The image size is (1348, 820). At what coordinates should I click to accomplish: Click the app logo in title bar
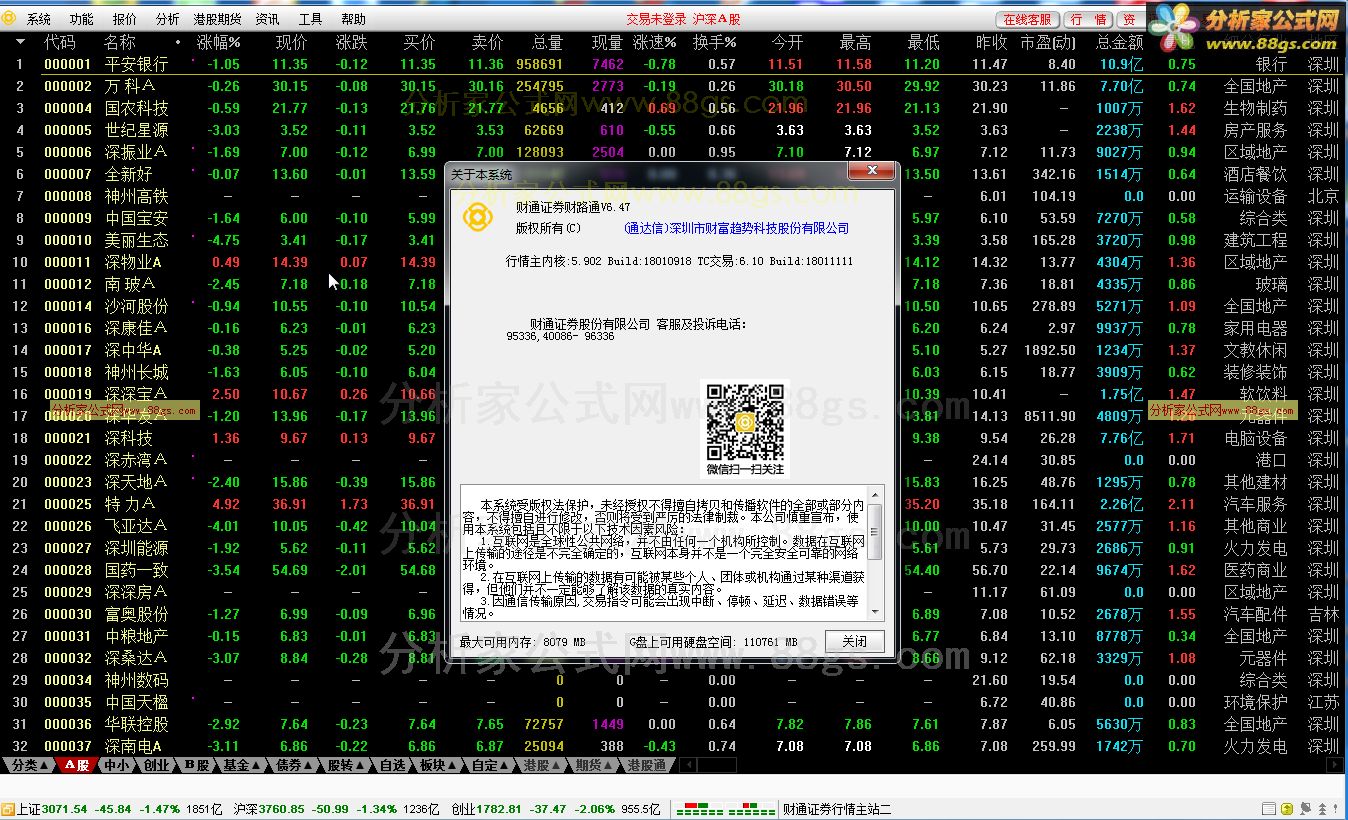click(x=11, y=19)
